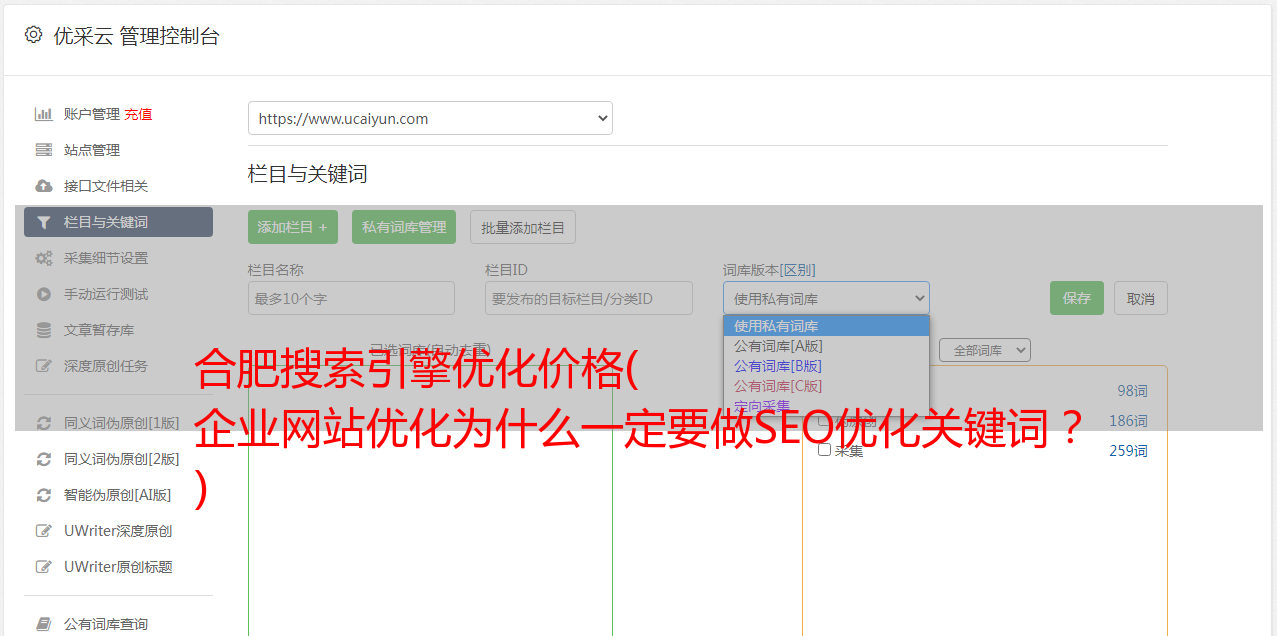1277x636 pixels.
Task: Focus the 栏目ID input field
Action: point(589,298)
